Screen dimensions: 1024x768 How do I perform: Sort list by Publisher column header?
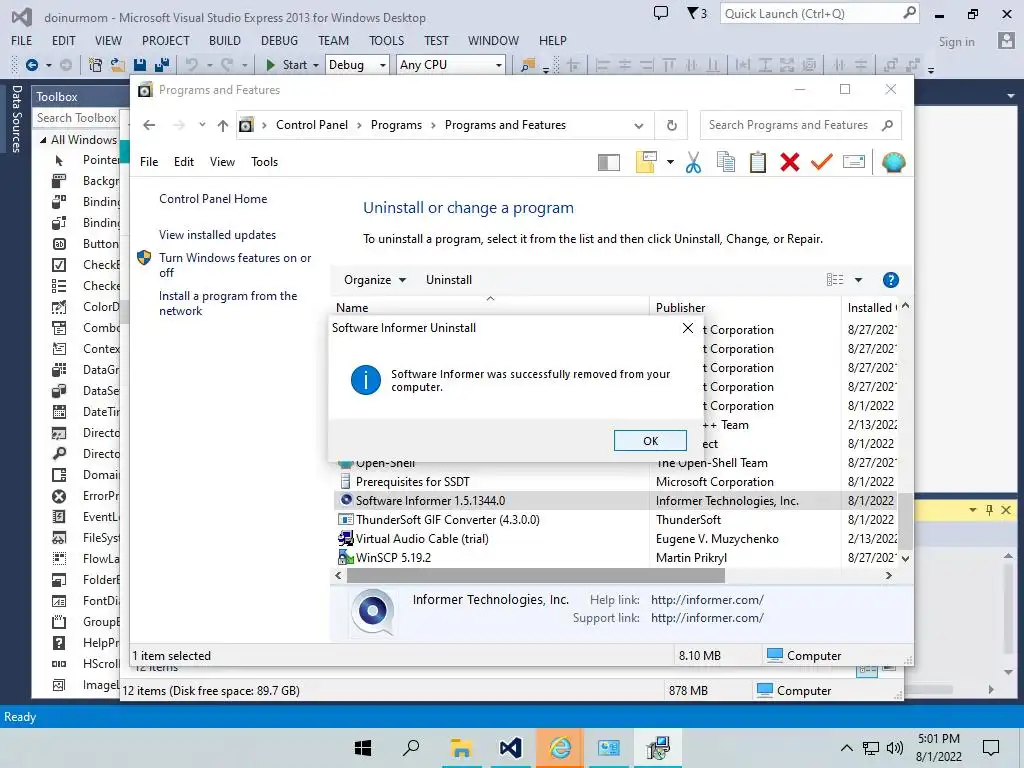[x=745, y=308]
